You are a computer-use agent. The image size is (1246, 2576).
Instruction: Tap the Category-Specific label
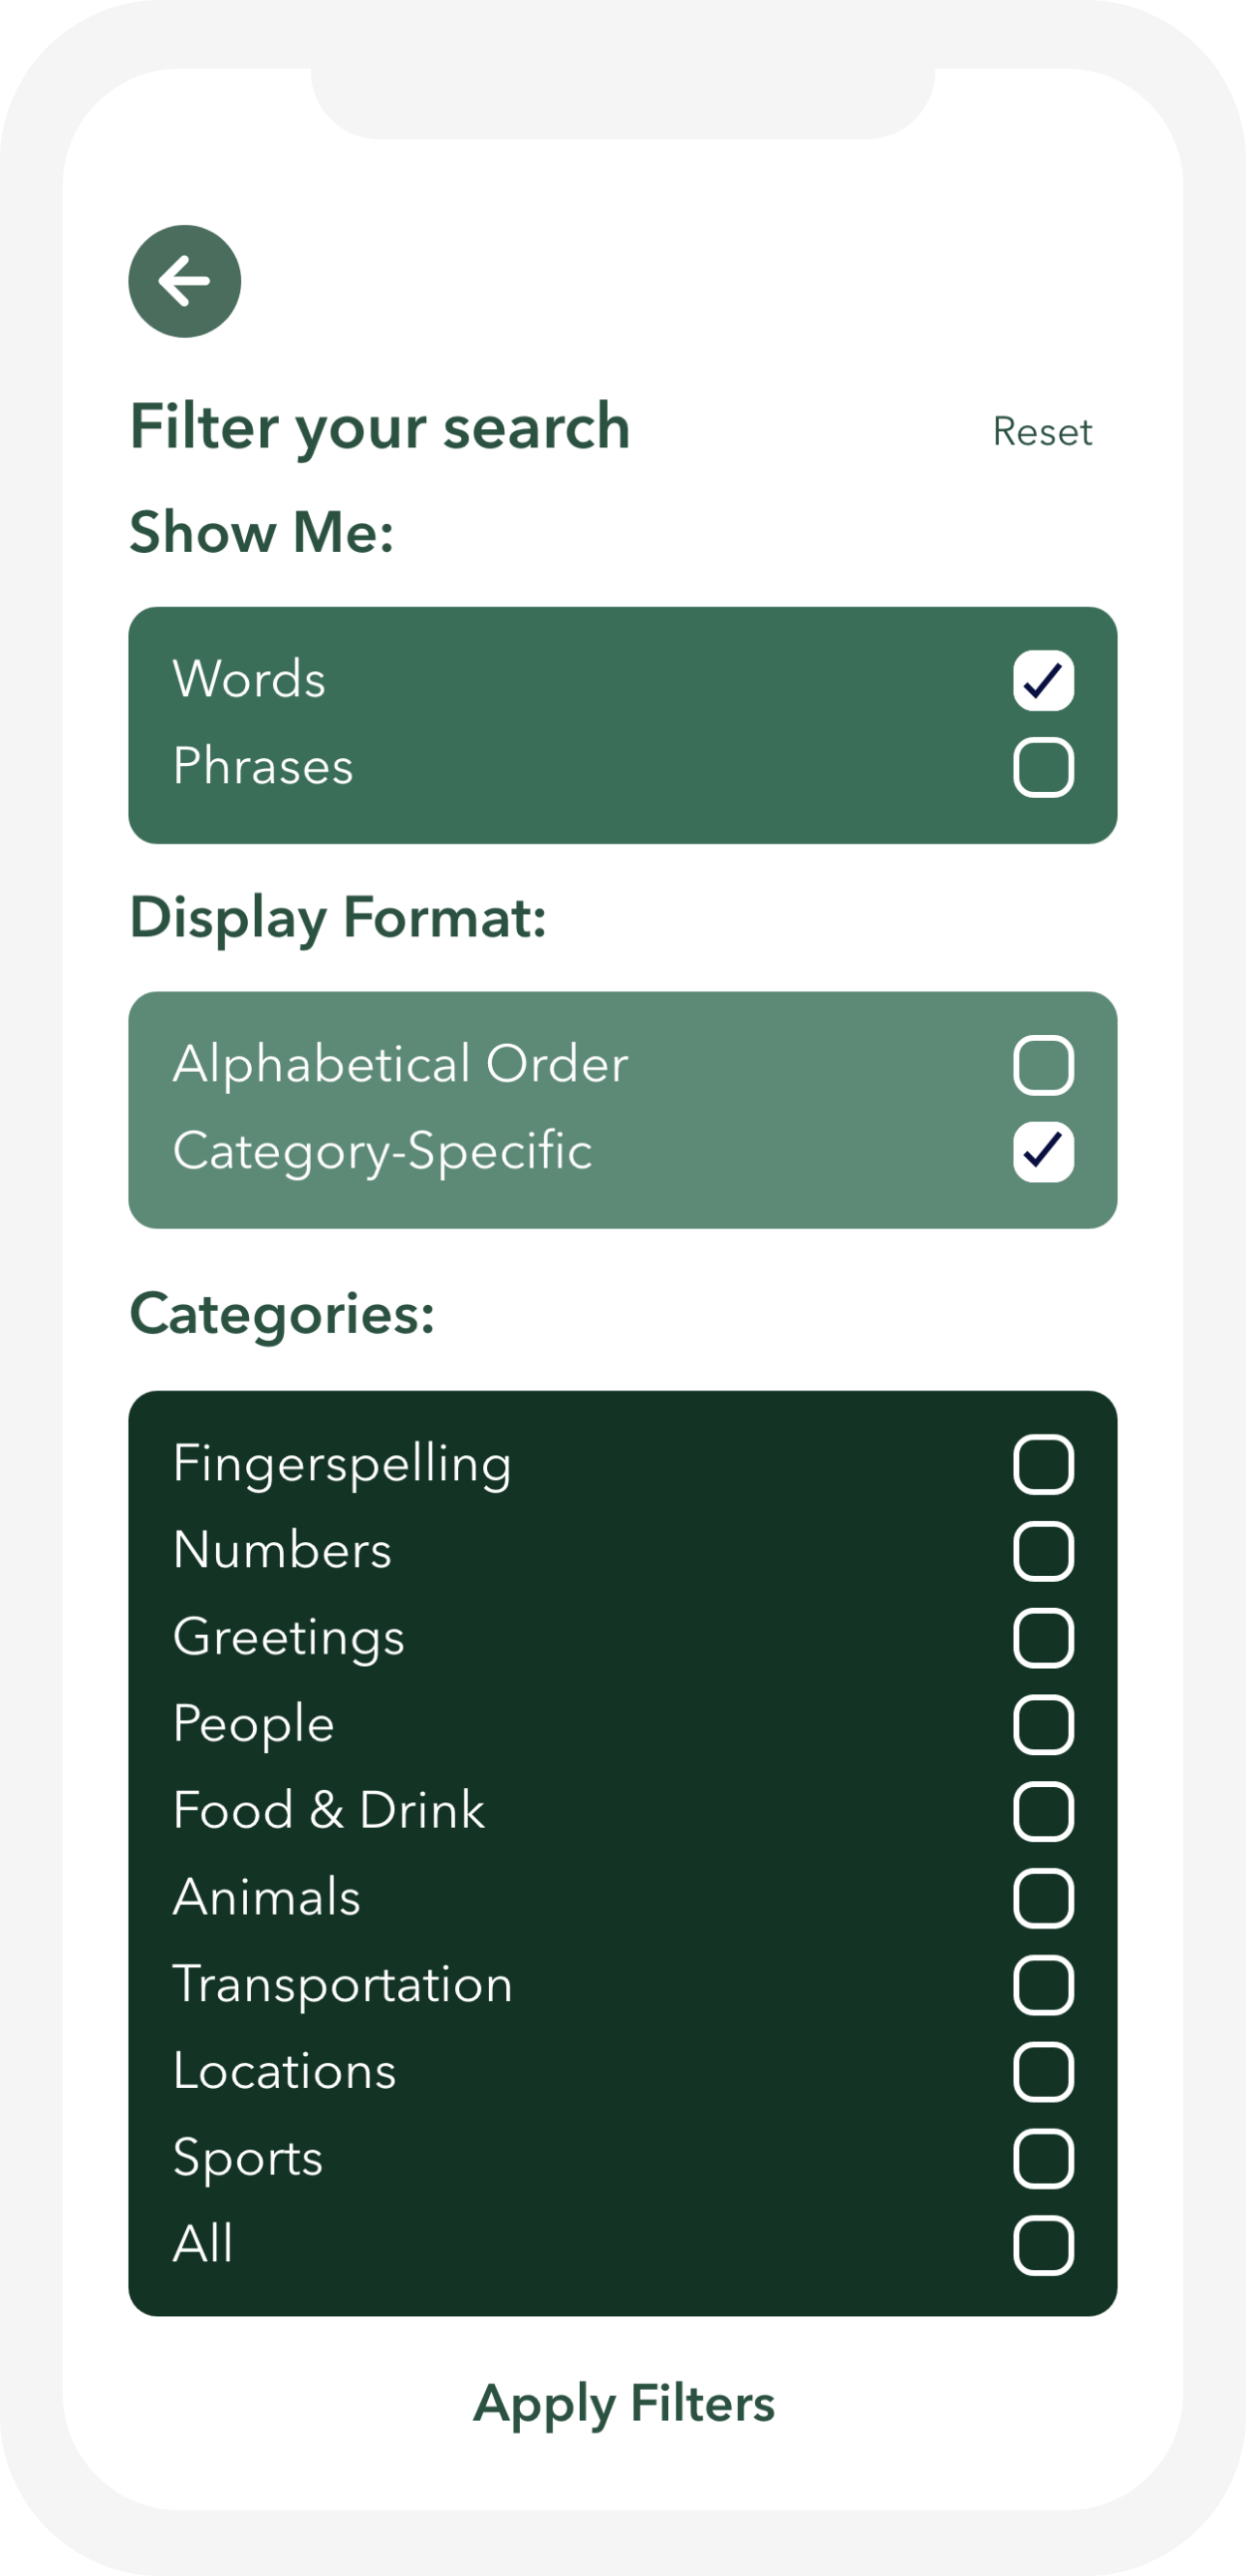pos(382,1151)
